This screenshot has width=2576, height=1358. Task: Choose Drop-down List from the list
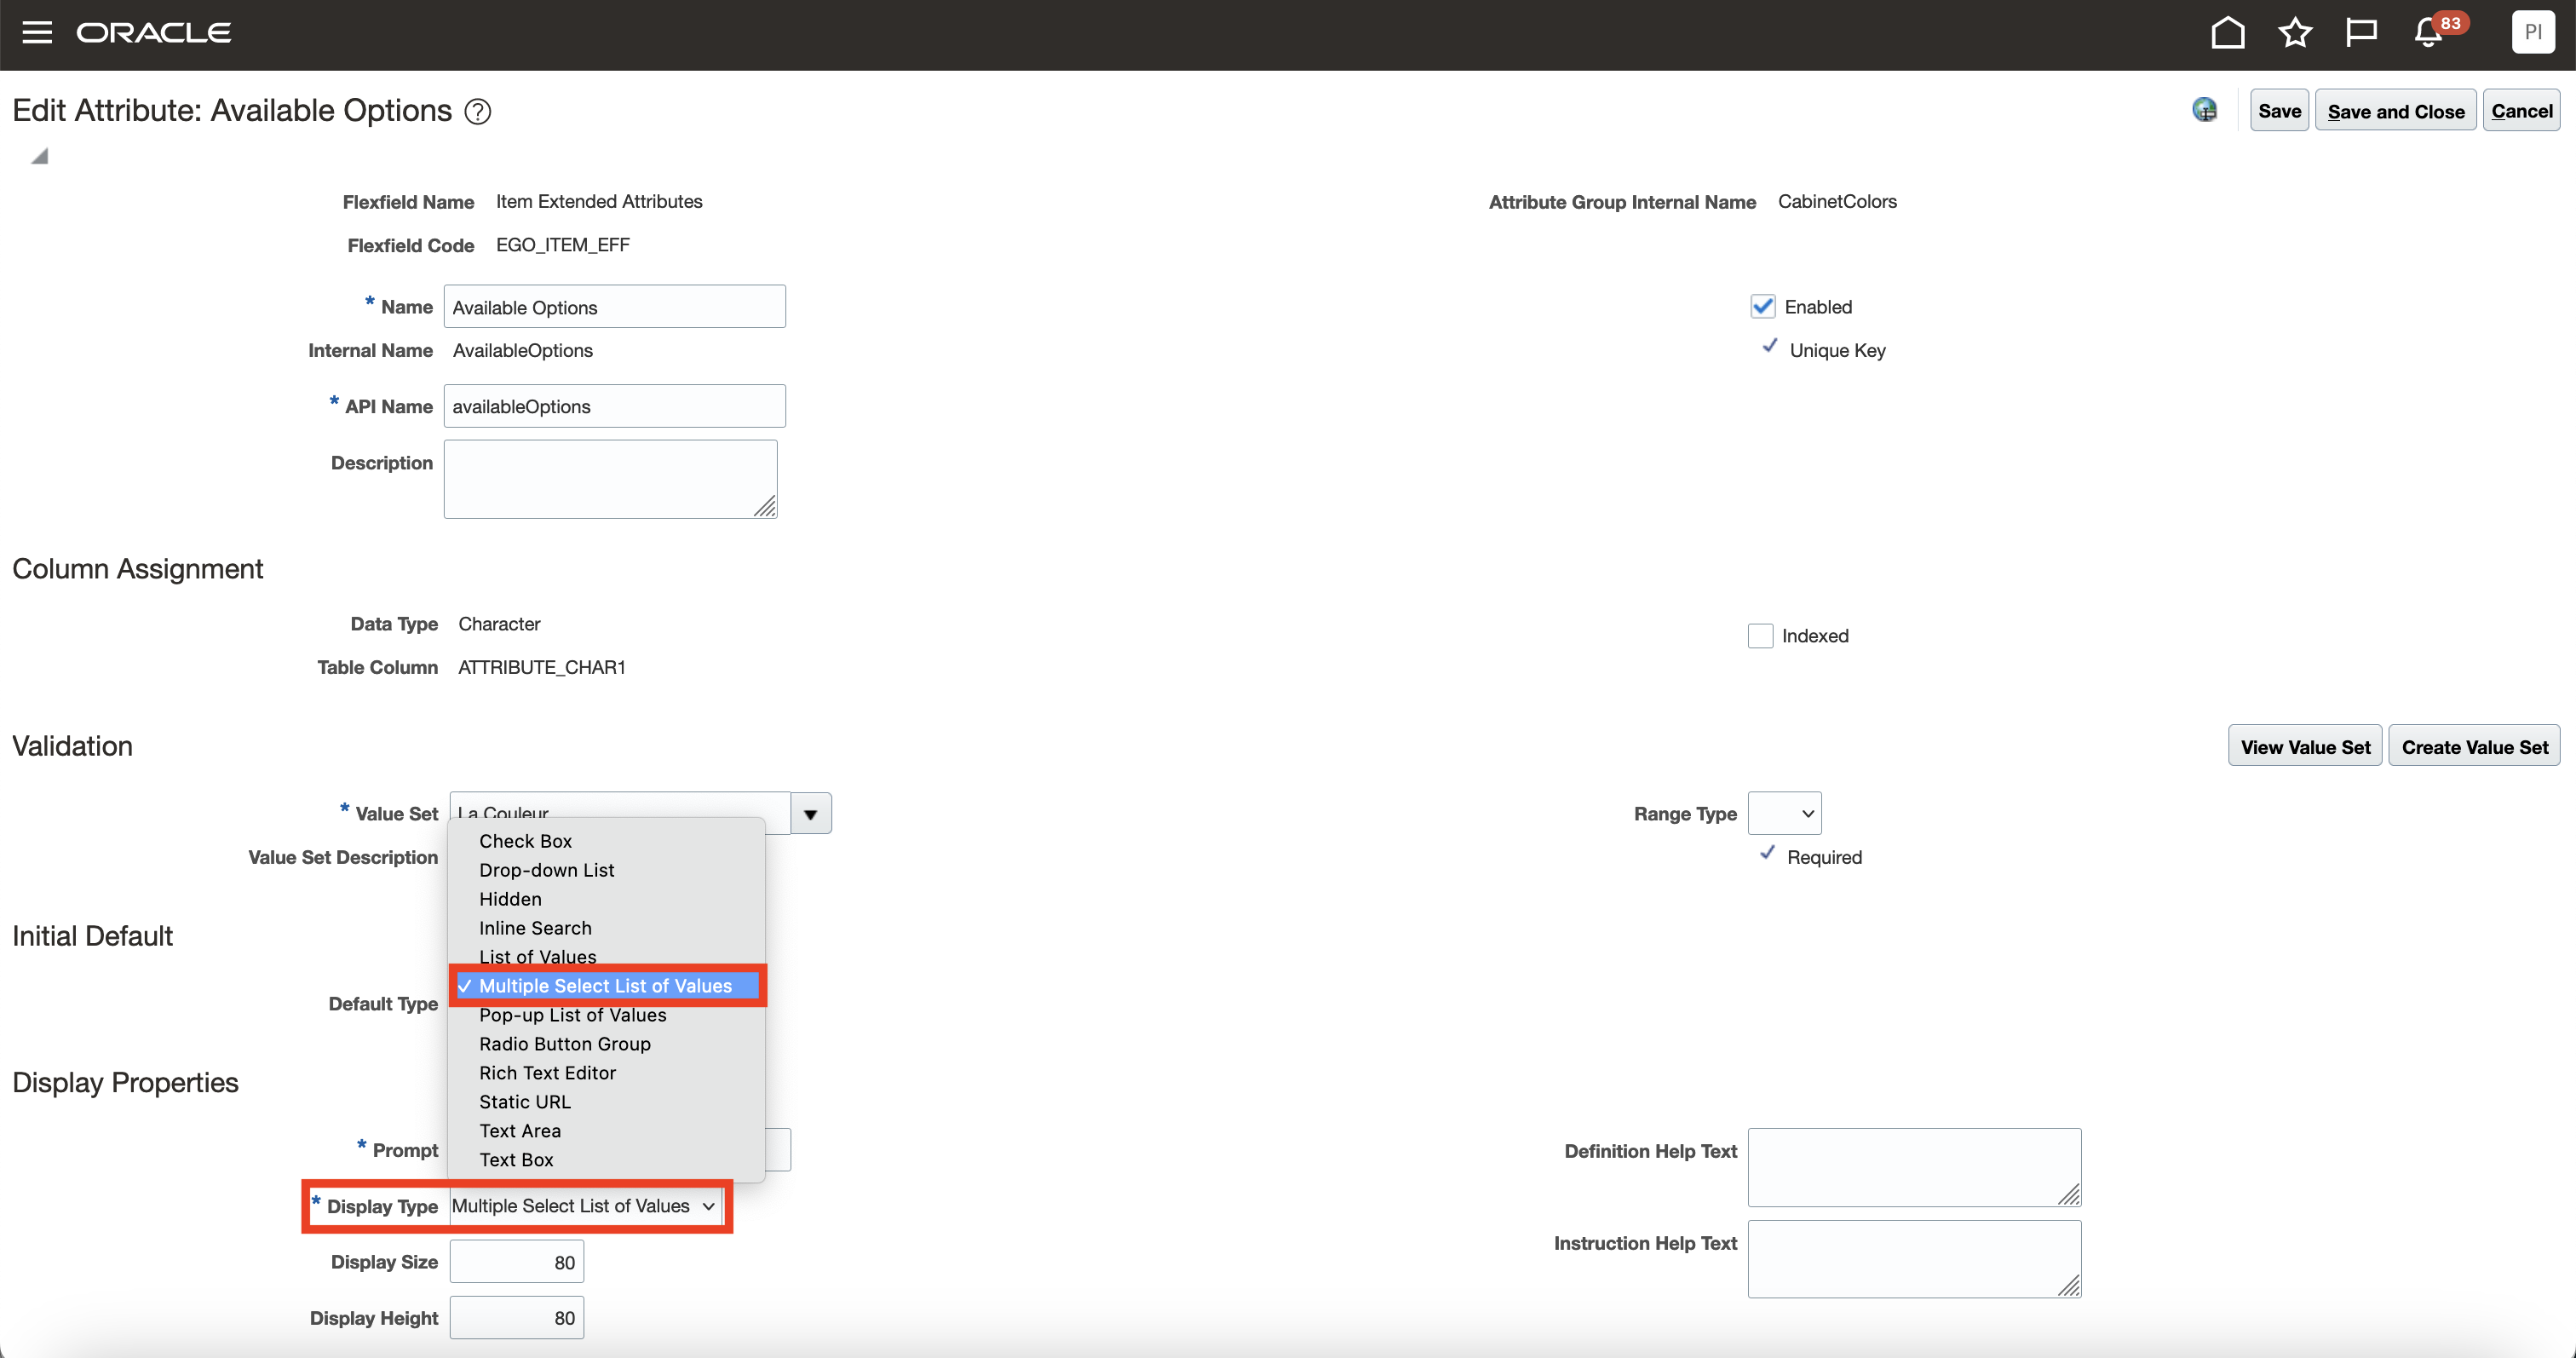546,870
